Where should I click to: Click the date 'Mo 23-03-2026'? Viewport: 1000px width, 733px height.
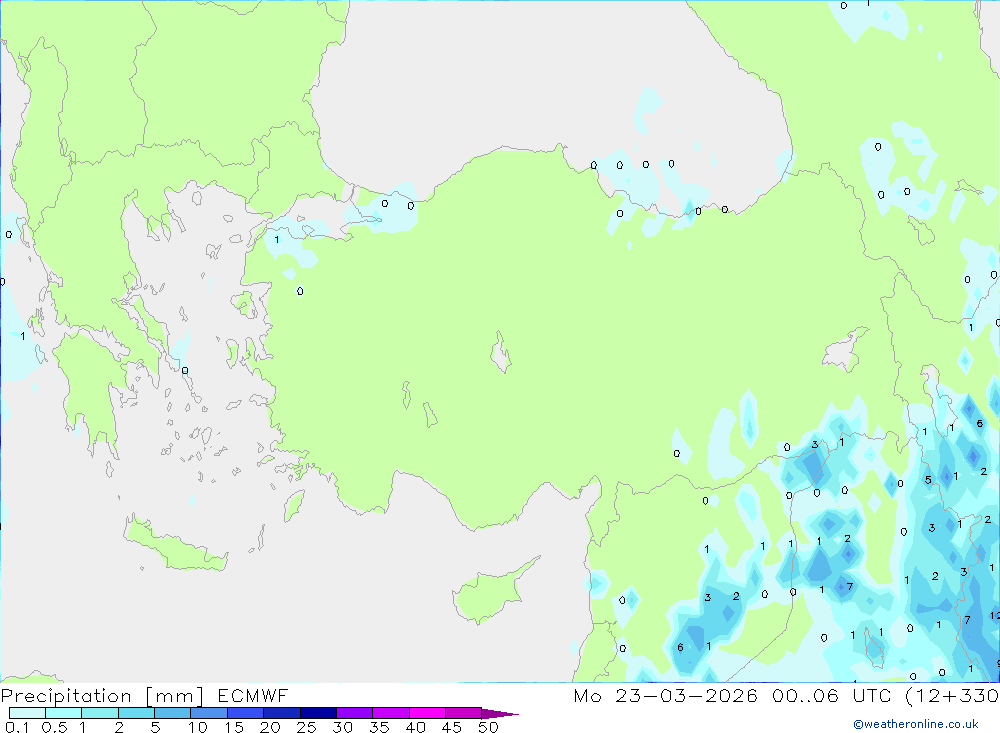665,695
